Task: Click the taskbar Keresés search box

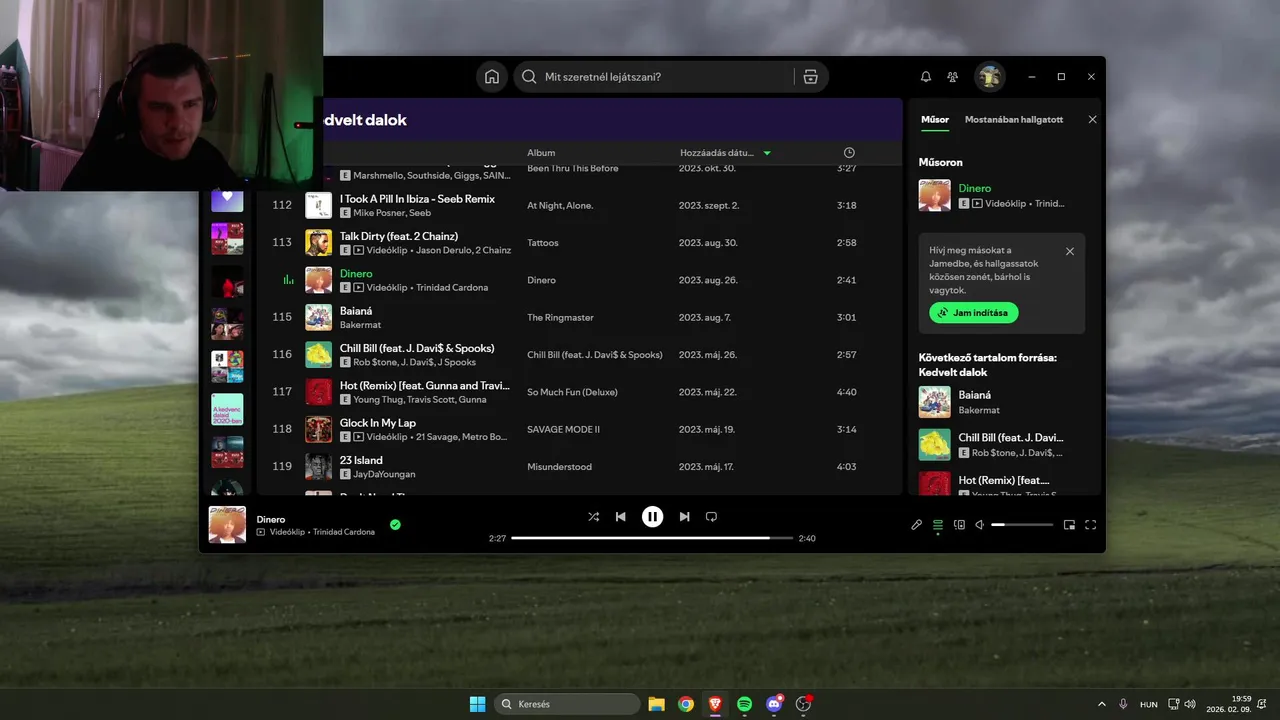Action: (568, 704)
